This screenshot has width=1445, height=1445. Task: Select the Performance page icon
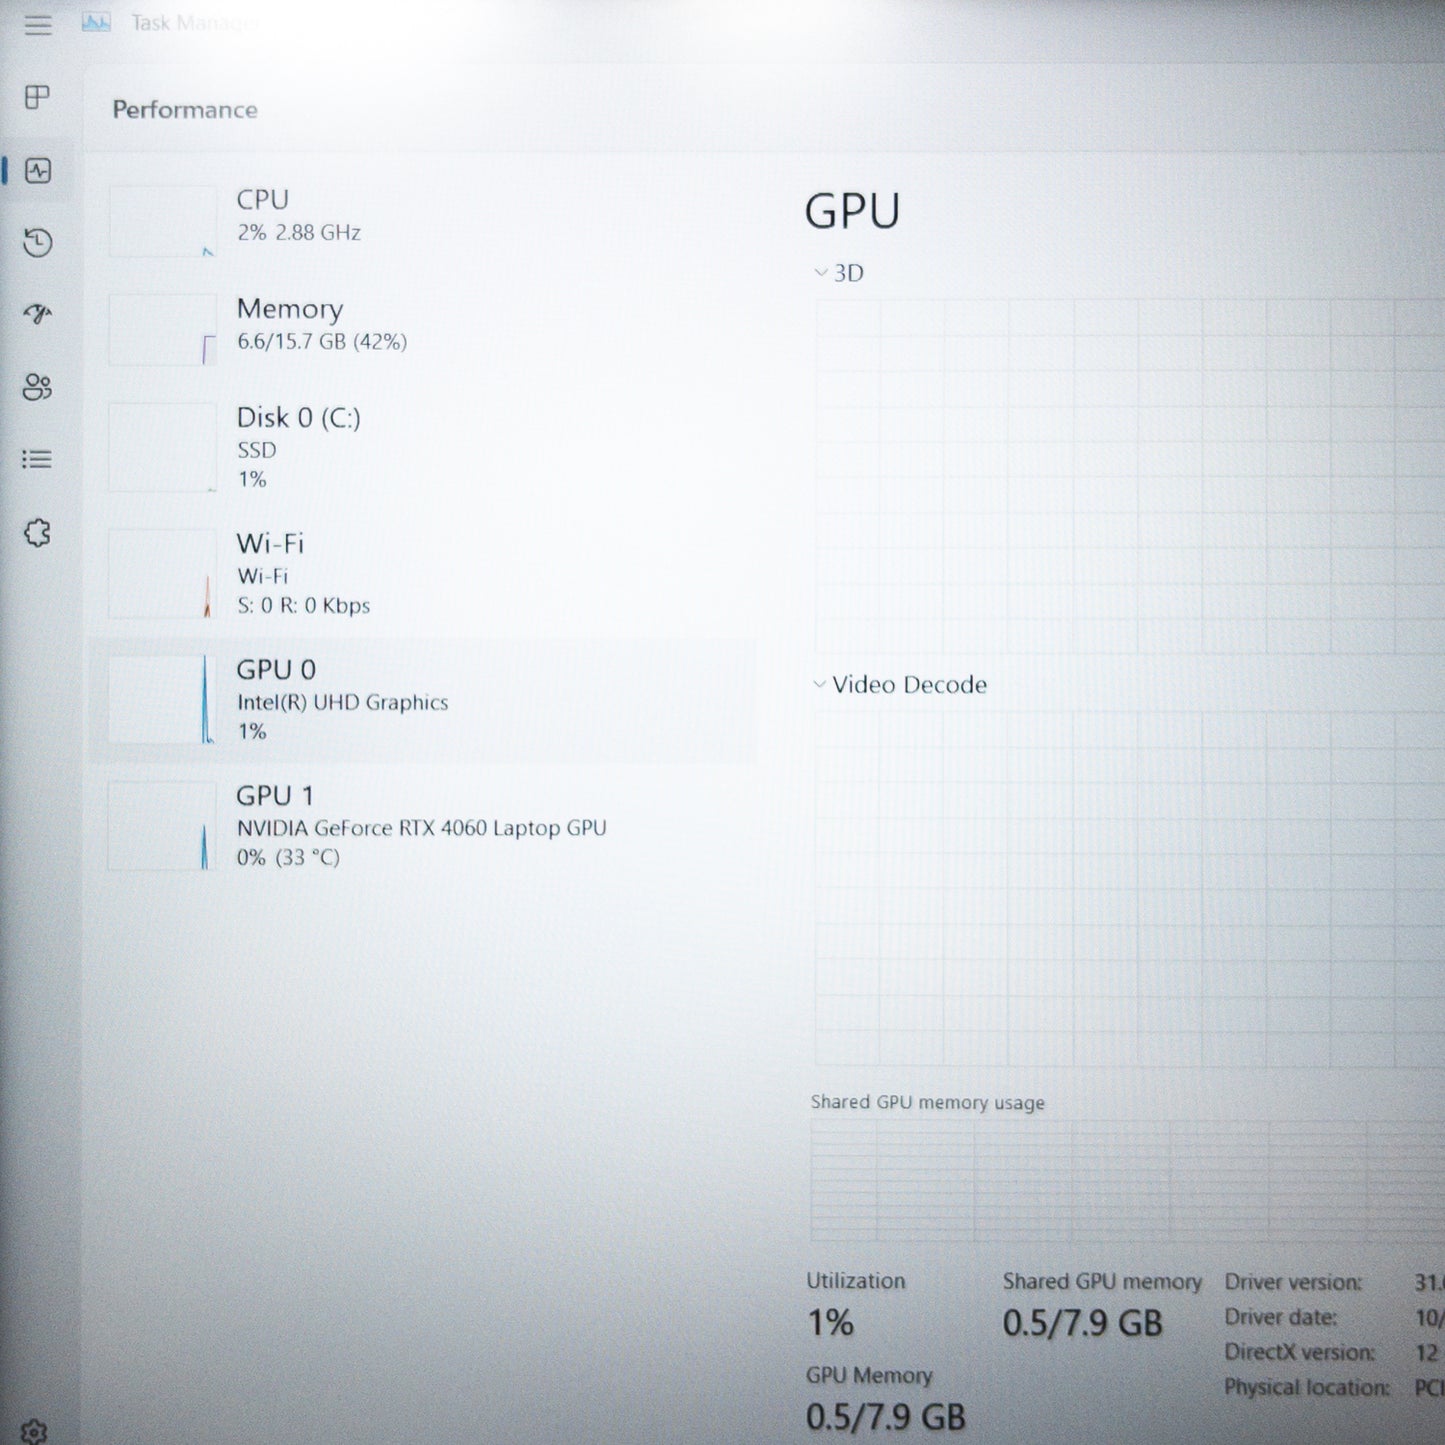pos(38,171)
